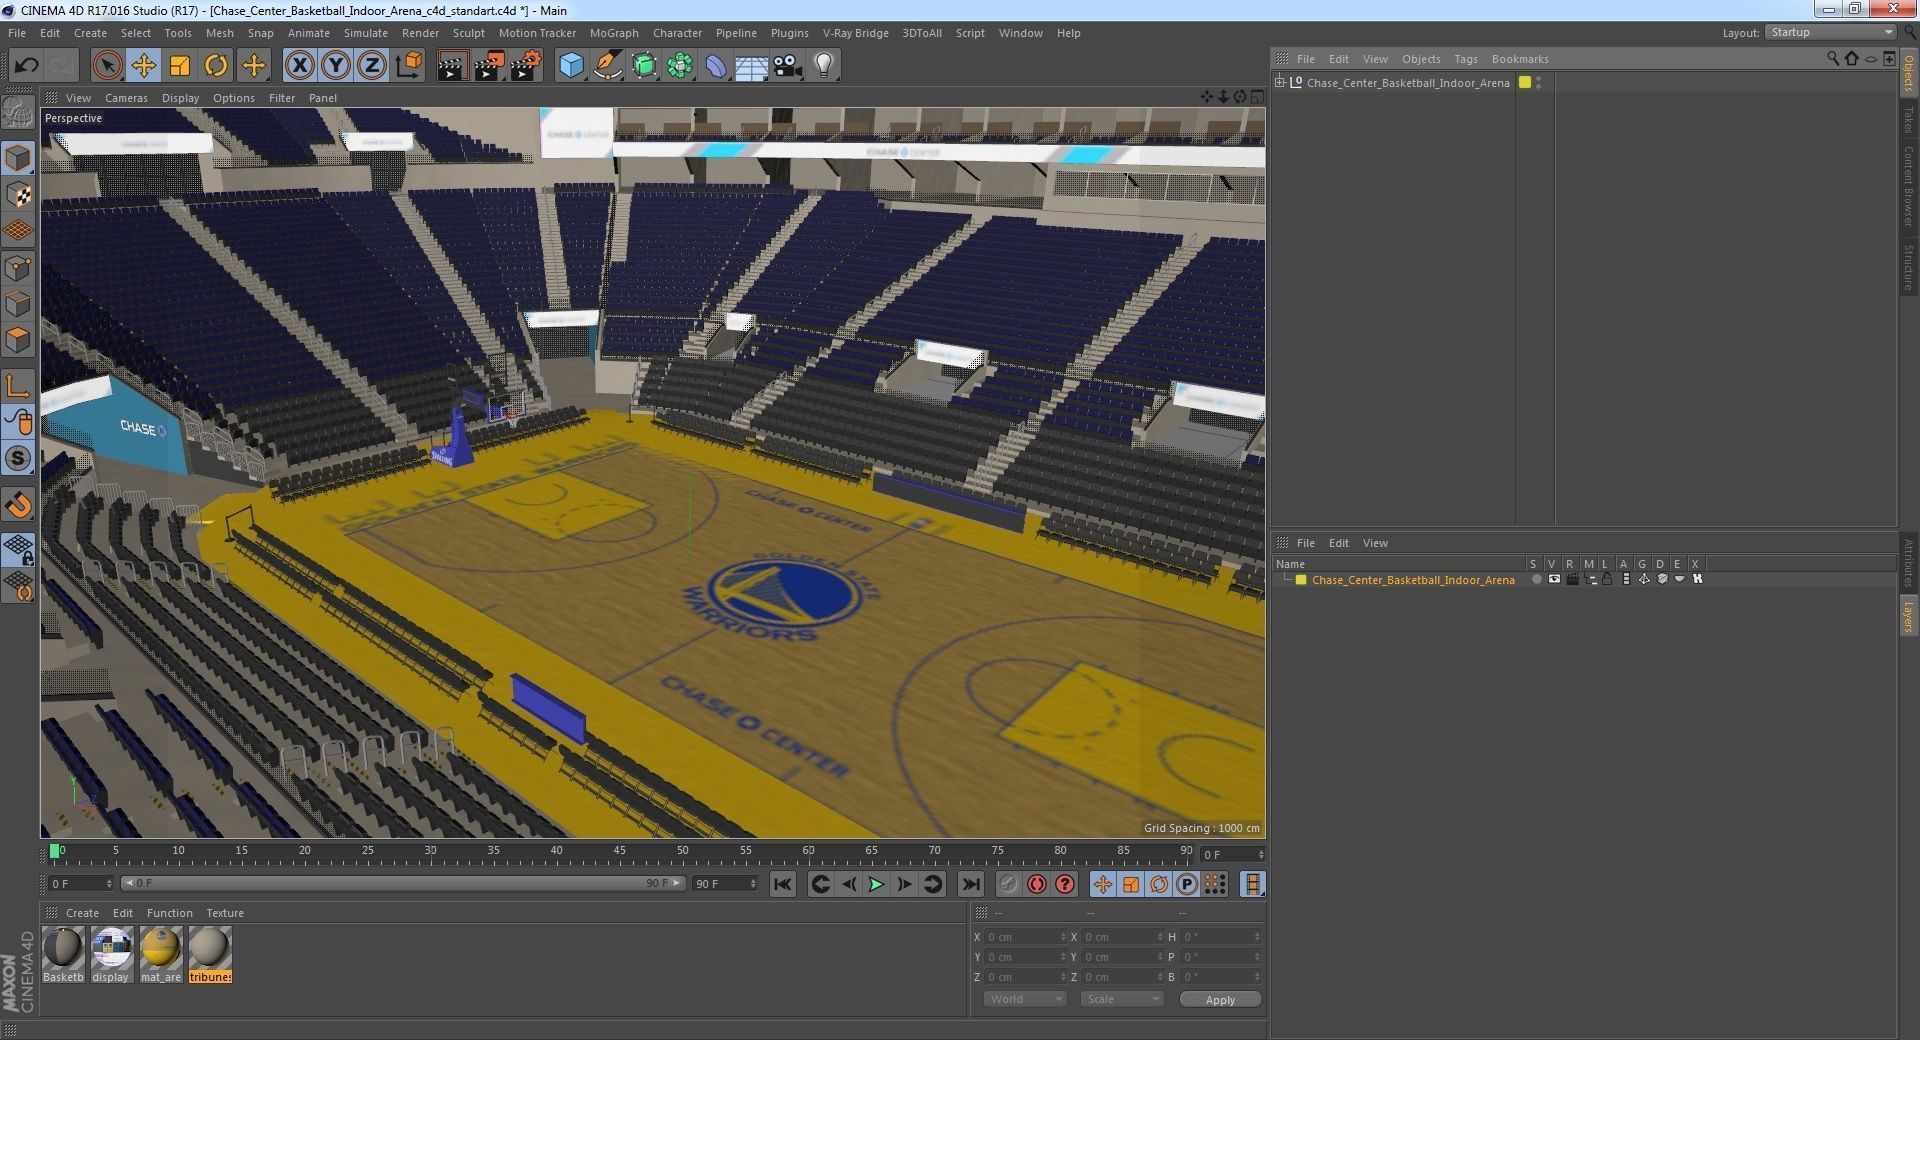Switch to Model mode cube icon
Viewport: 1920px width, 1158px height.
pyautogui.click(x=18, y=158)
